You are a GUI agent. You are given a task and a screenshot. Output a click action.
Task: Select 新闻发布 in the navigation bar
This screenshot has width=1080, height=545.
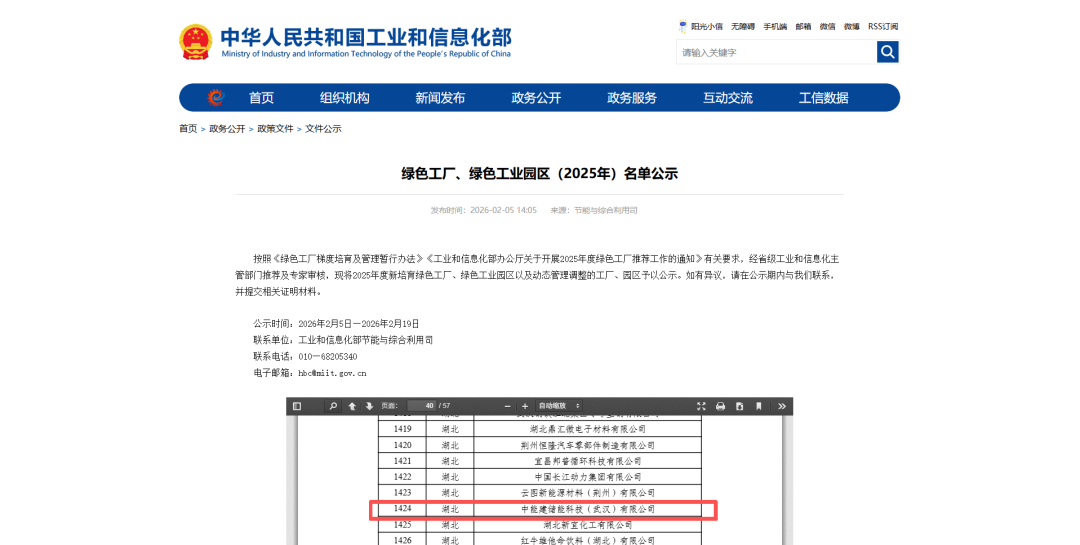pyautogui.click(x=440, y=98)
